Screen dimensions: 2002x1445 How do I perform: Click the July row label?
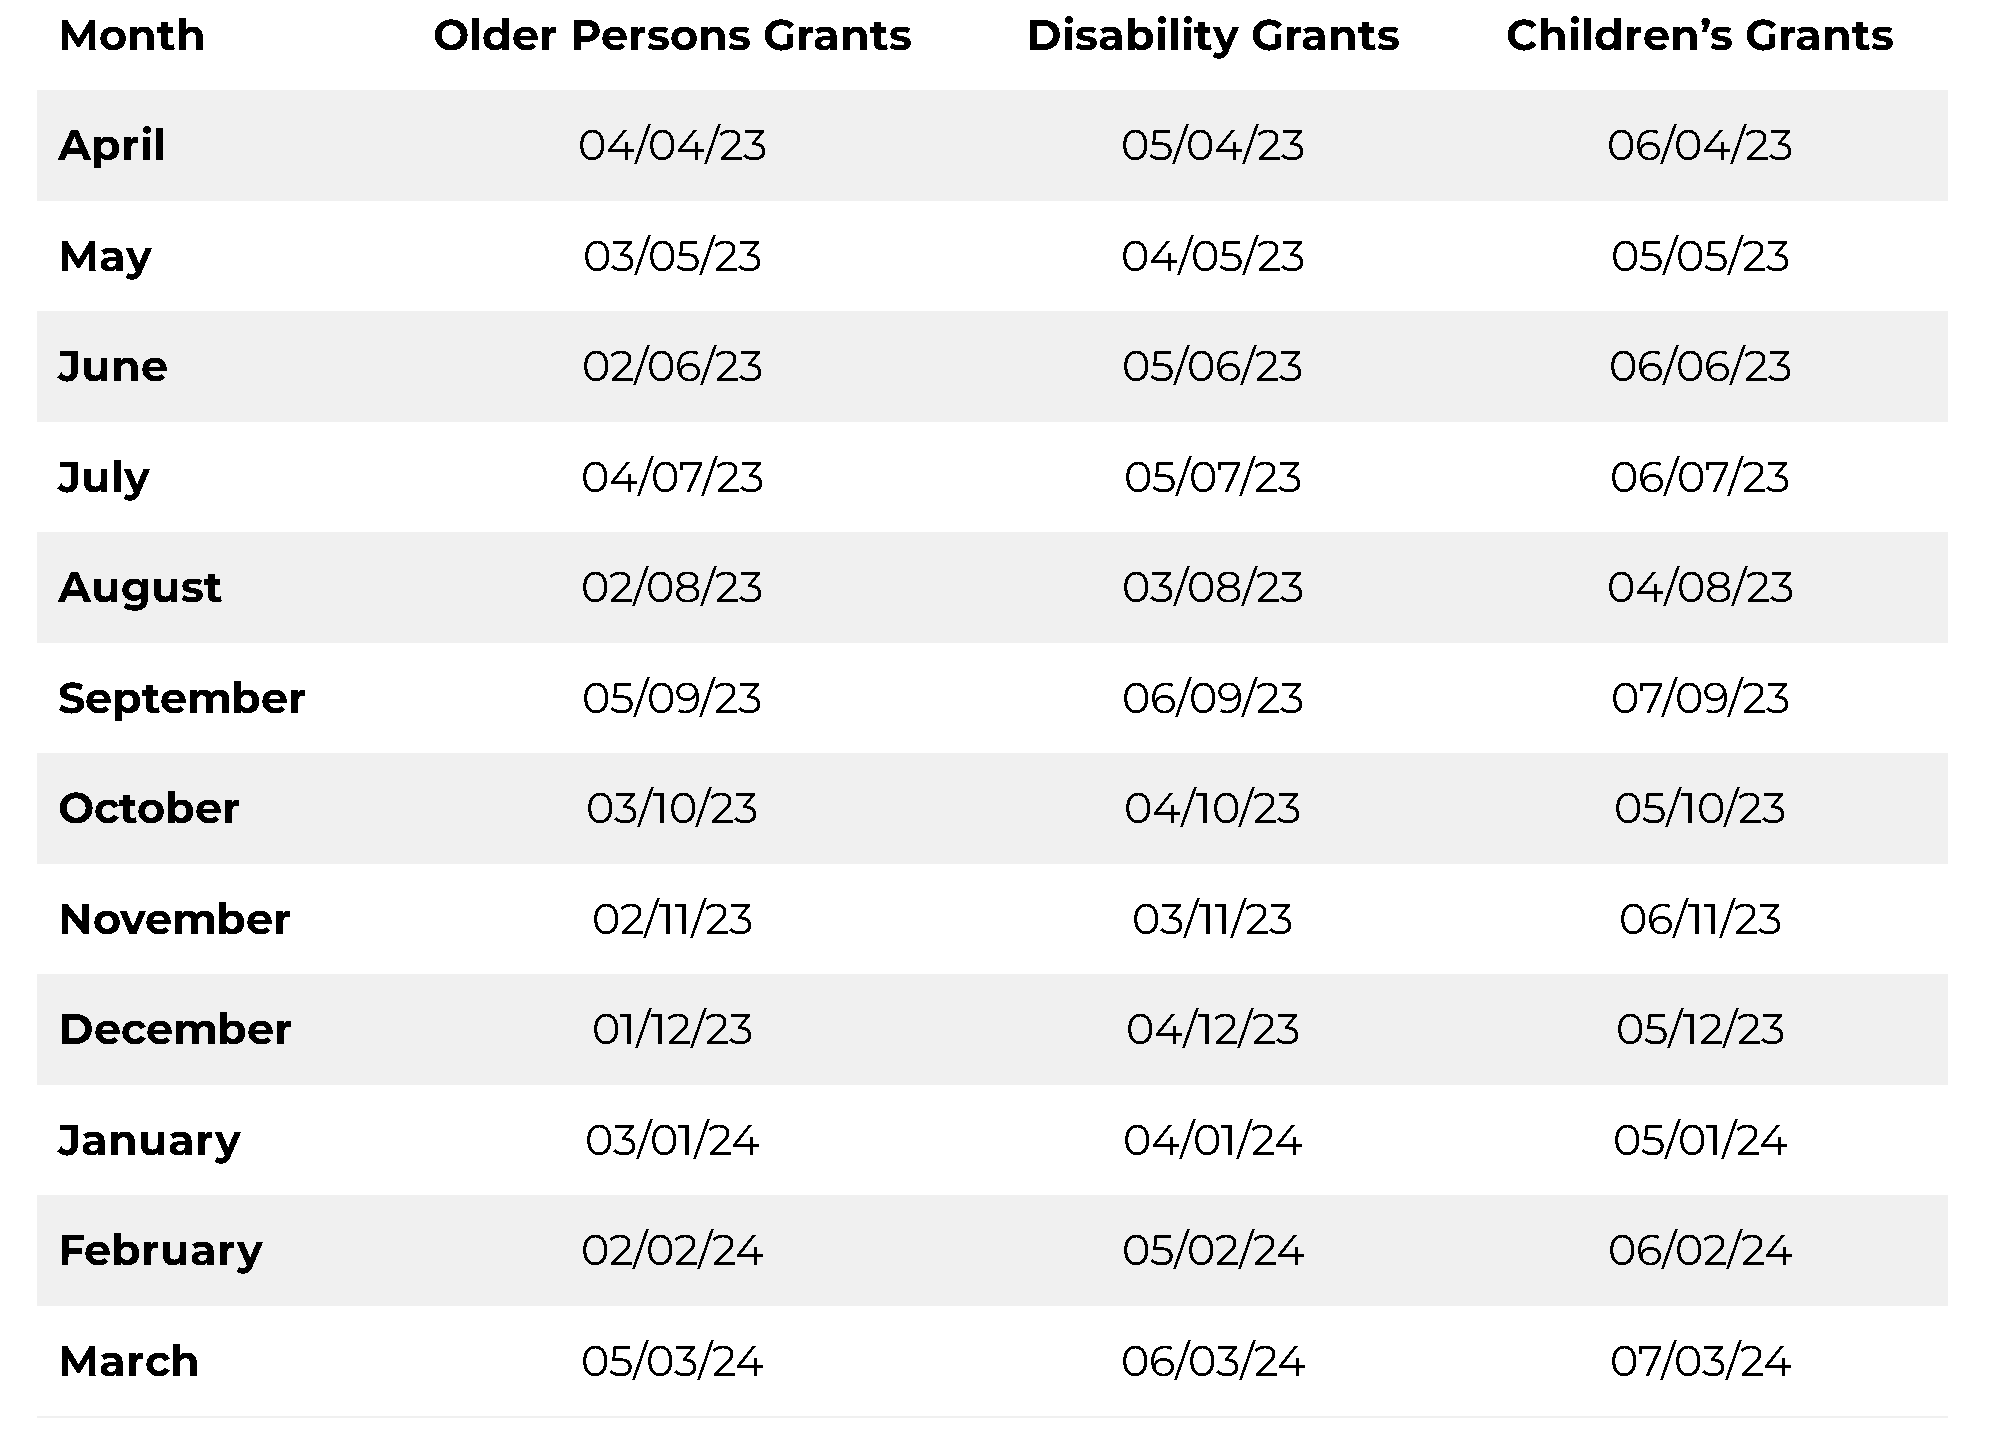(x=104, y=478)
